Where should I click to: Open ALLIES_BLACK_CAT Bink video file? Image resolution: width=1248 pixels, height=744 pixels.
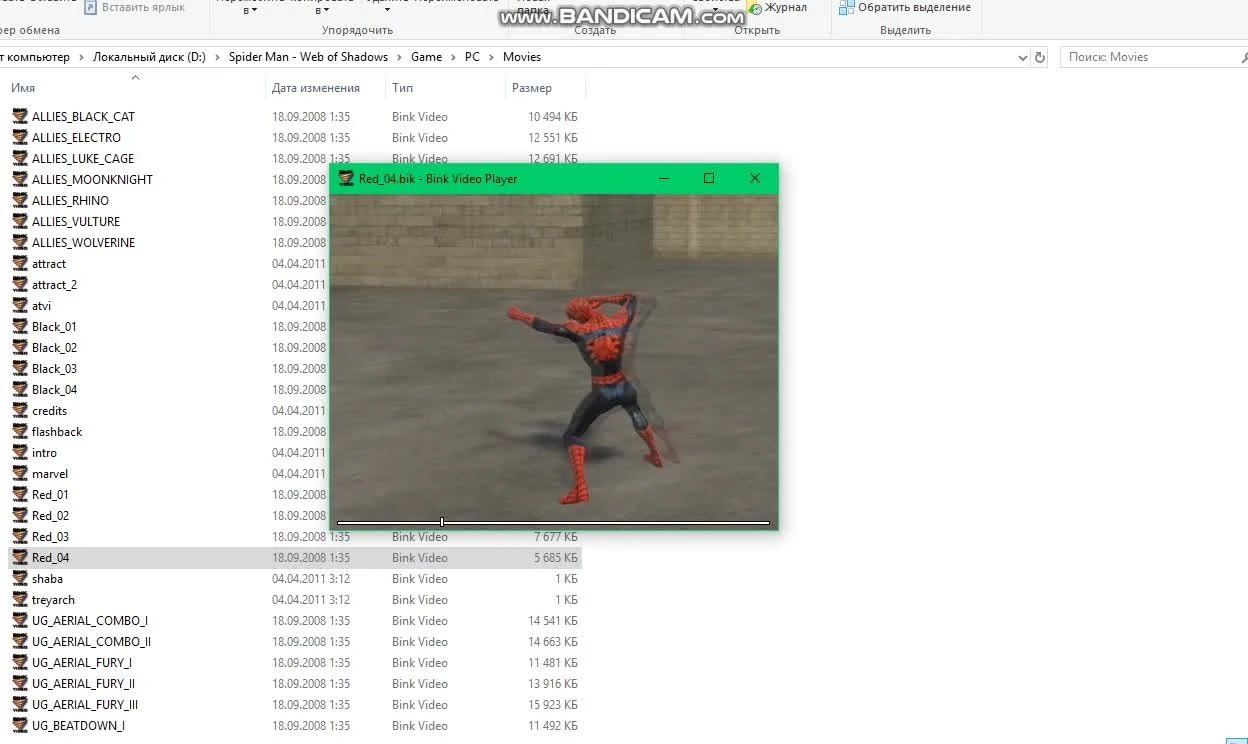click(x=20, y=116)
